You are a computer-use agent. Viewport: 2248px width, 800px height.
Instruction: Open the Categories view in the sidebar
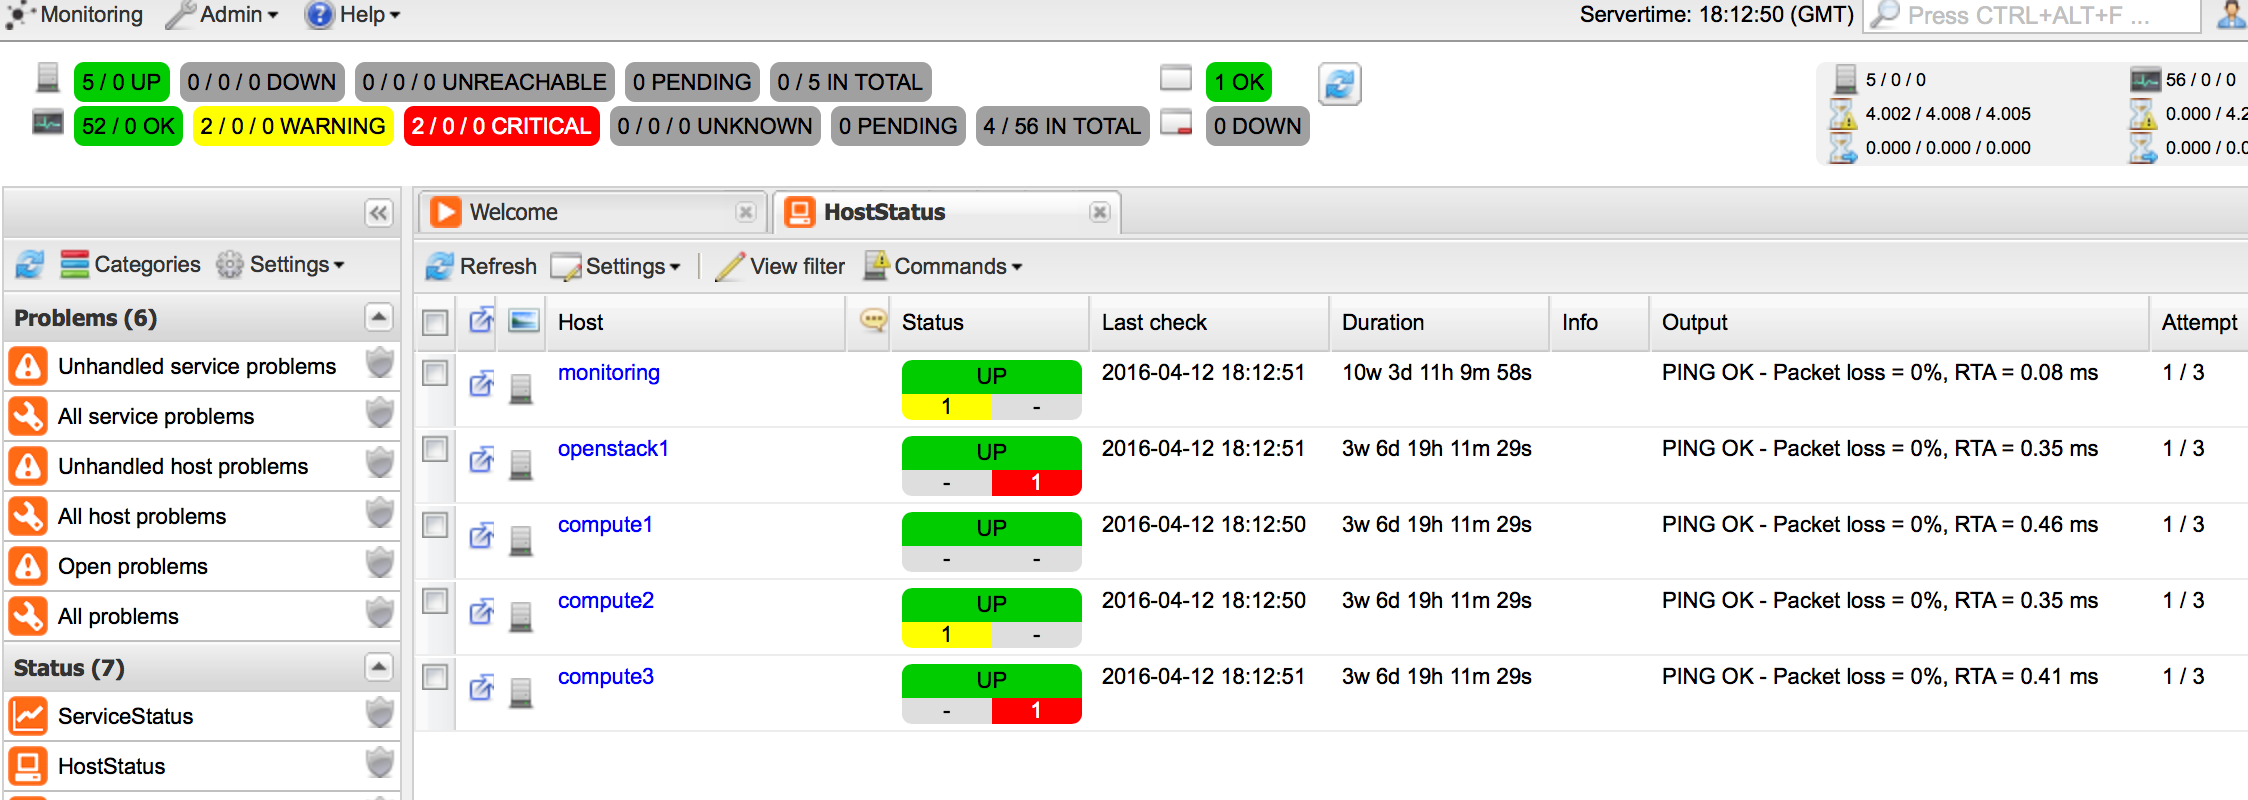130,265
